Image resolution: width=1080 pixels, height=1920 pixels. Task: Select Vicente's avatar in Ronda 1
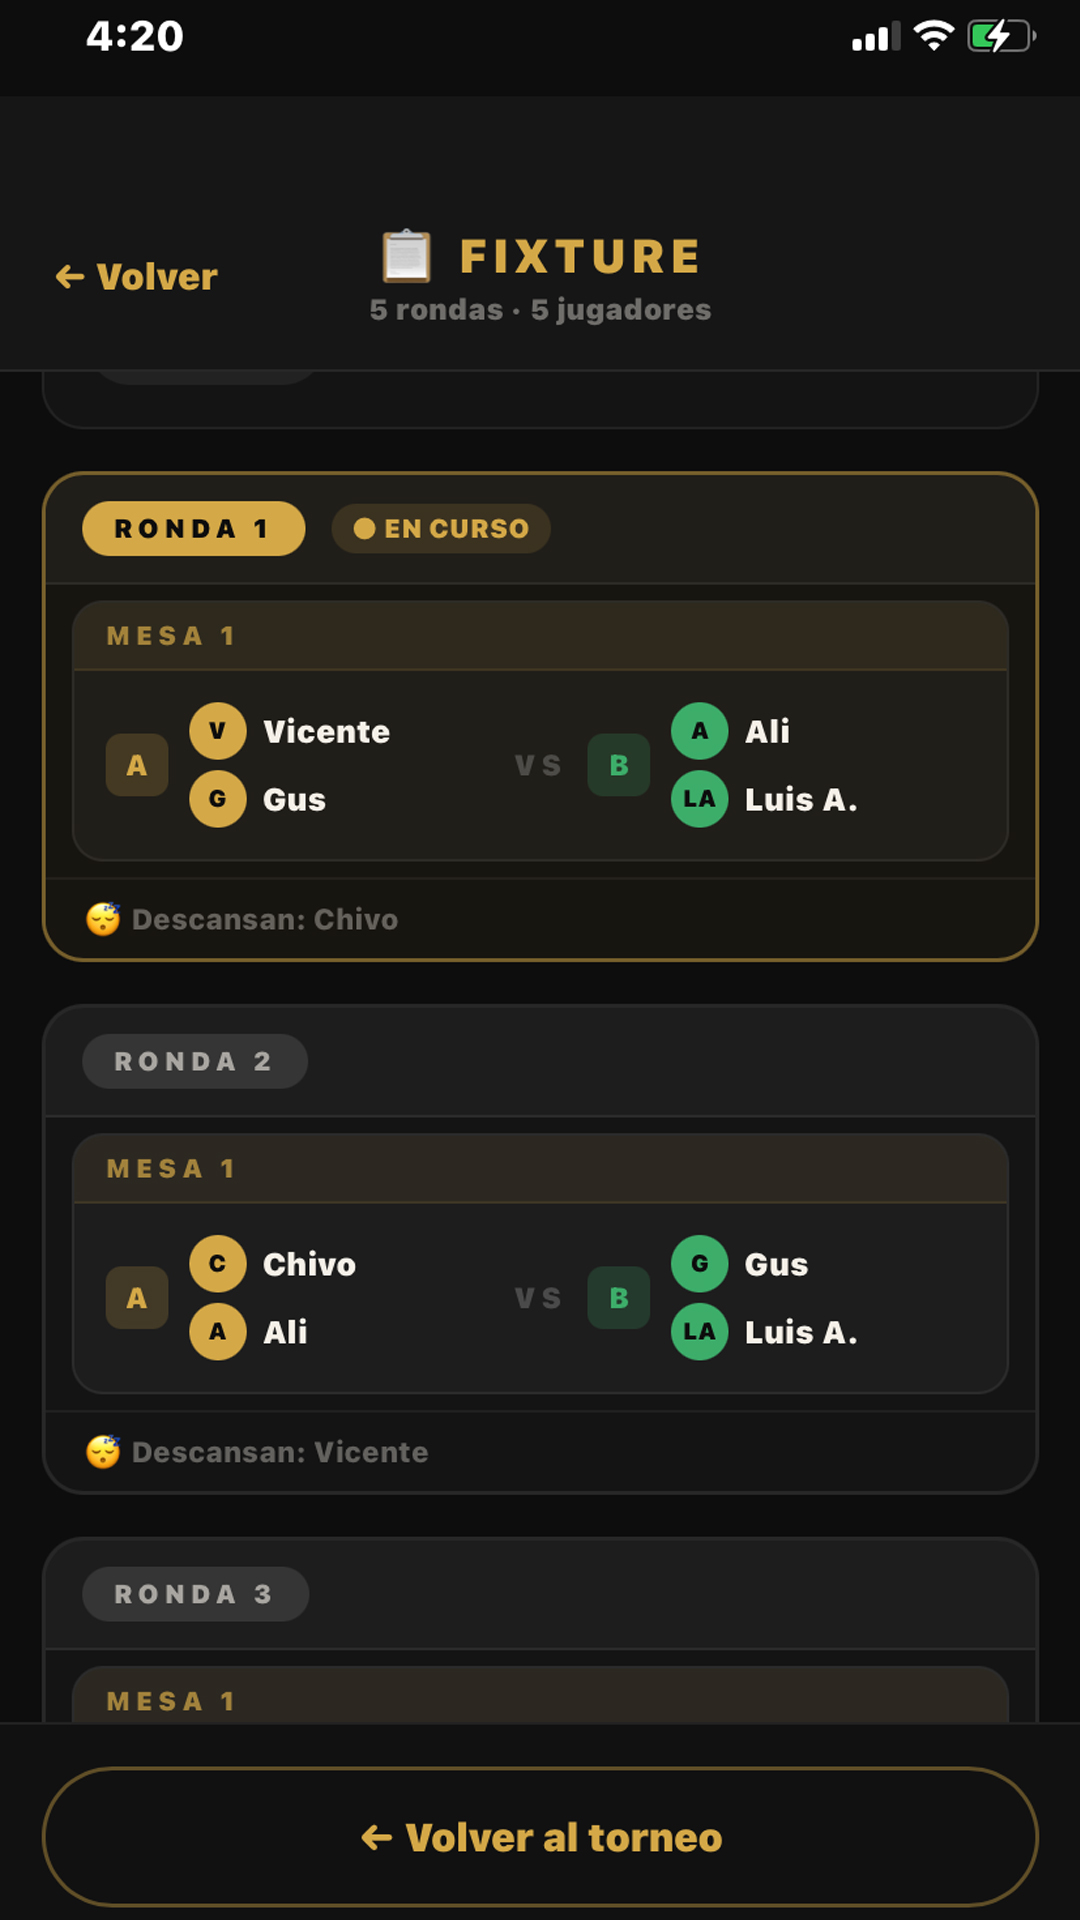[218, 731]
